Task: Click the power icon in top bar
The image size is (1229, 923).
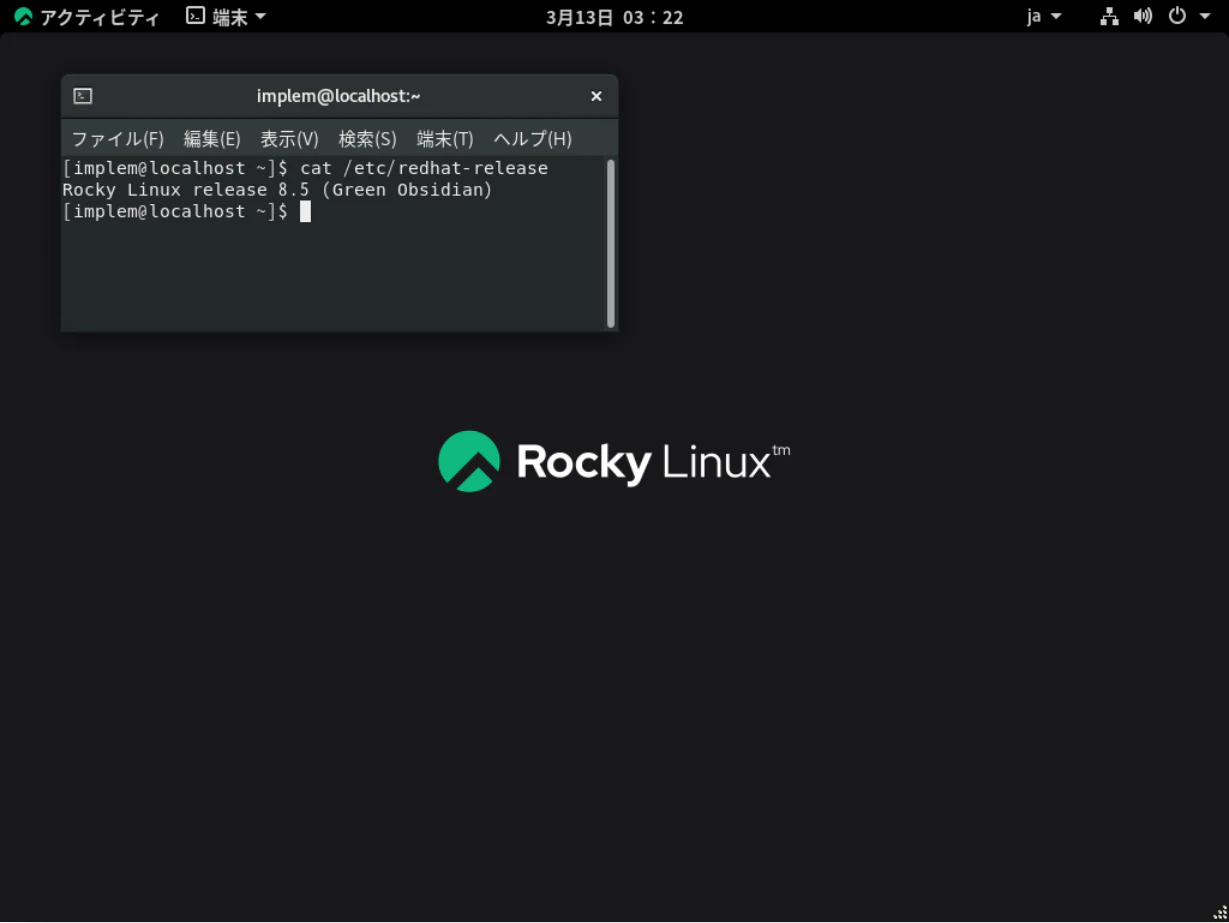Action: pos(1177,17)
